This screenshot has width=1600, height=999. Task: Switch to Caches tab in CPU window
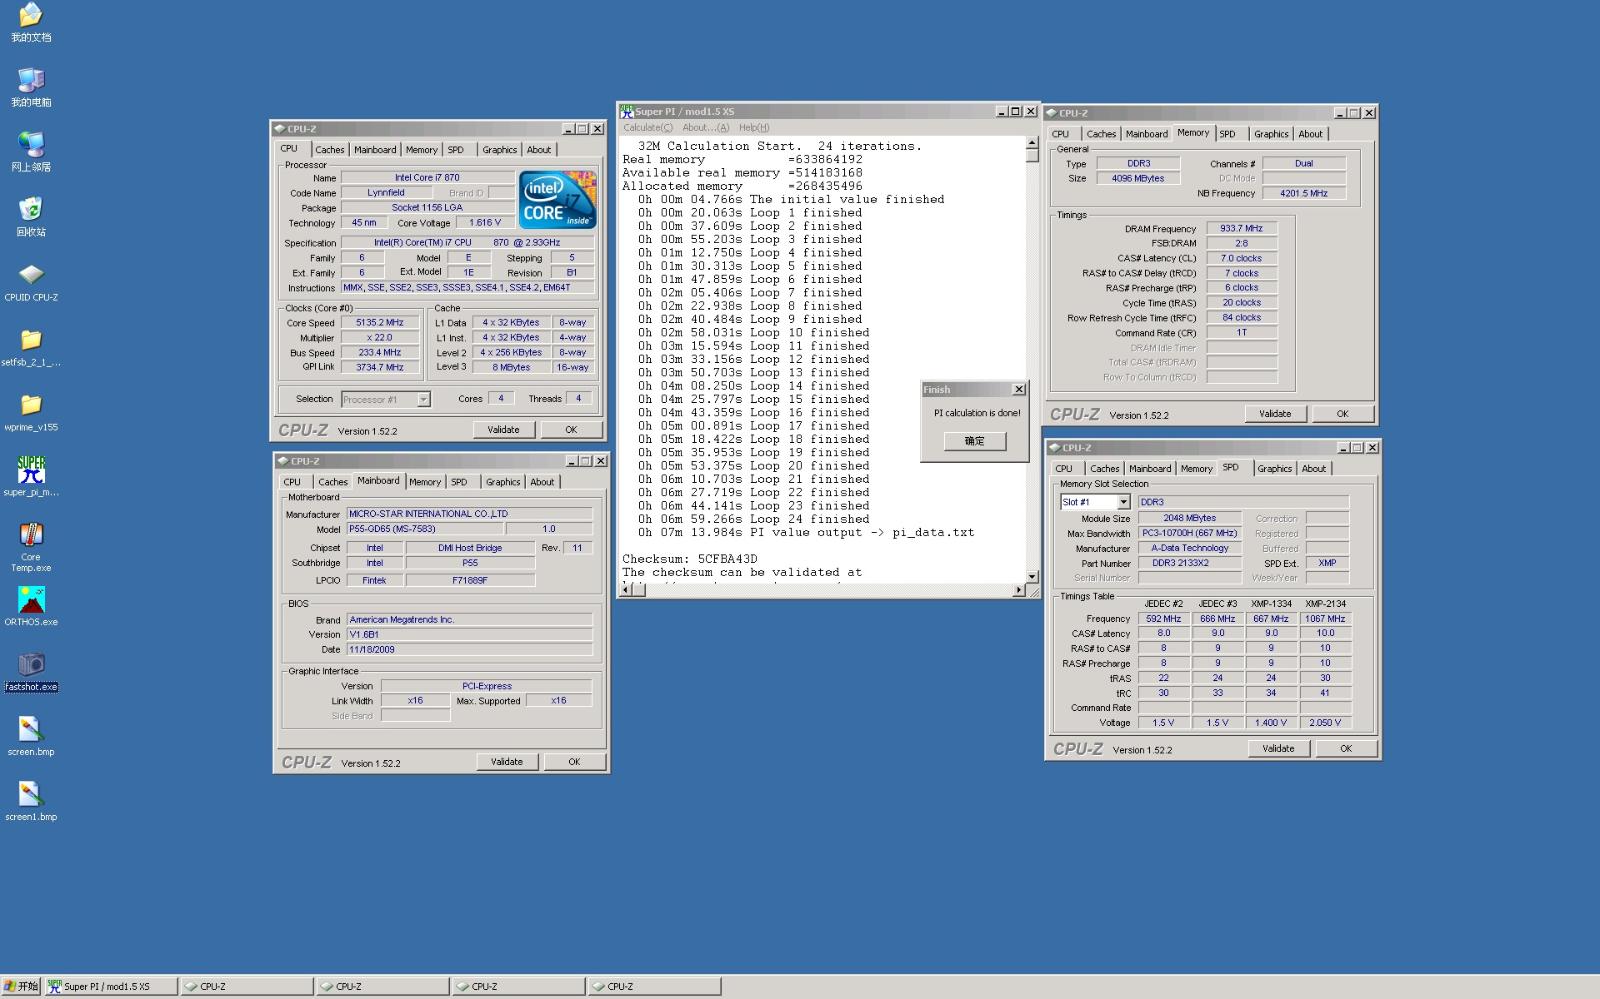point(330,150)
